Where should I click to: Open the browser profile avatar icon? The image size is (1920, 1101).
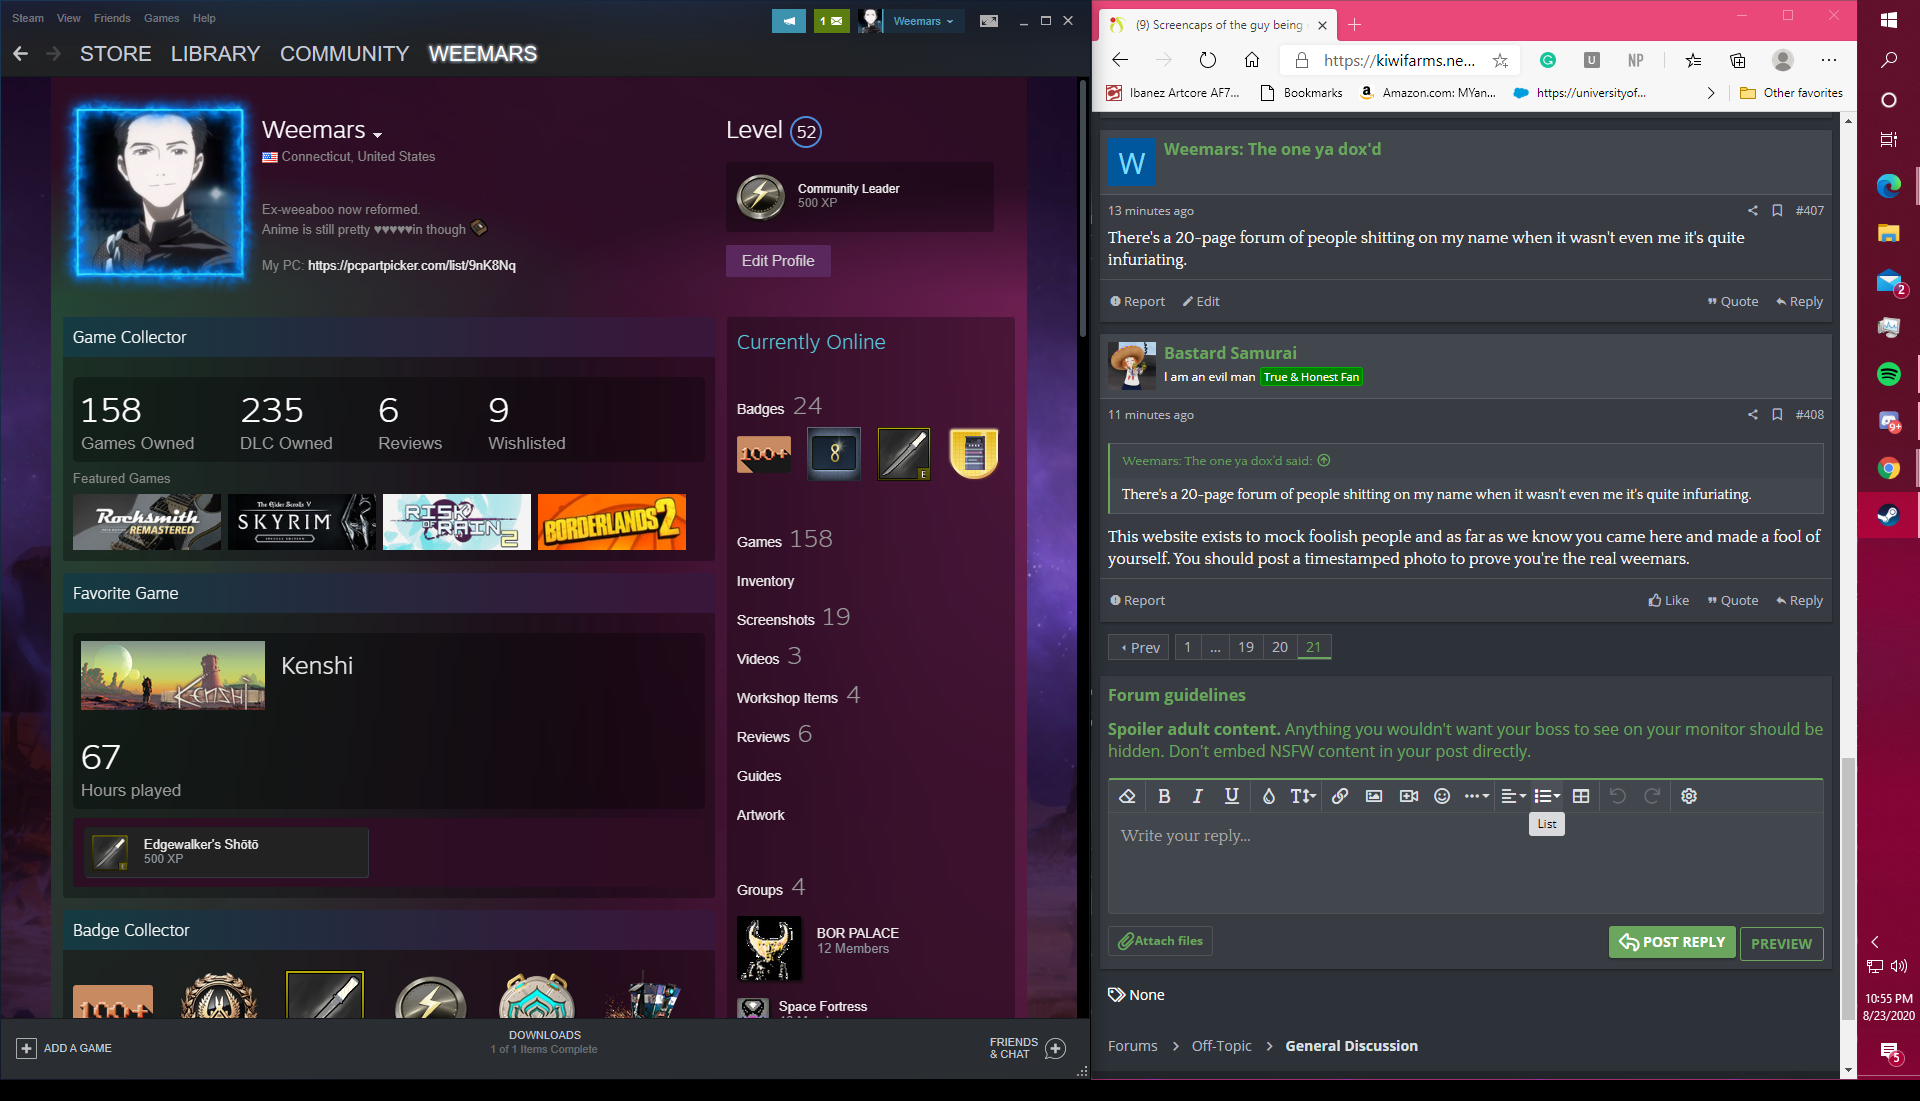1783,61
